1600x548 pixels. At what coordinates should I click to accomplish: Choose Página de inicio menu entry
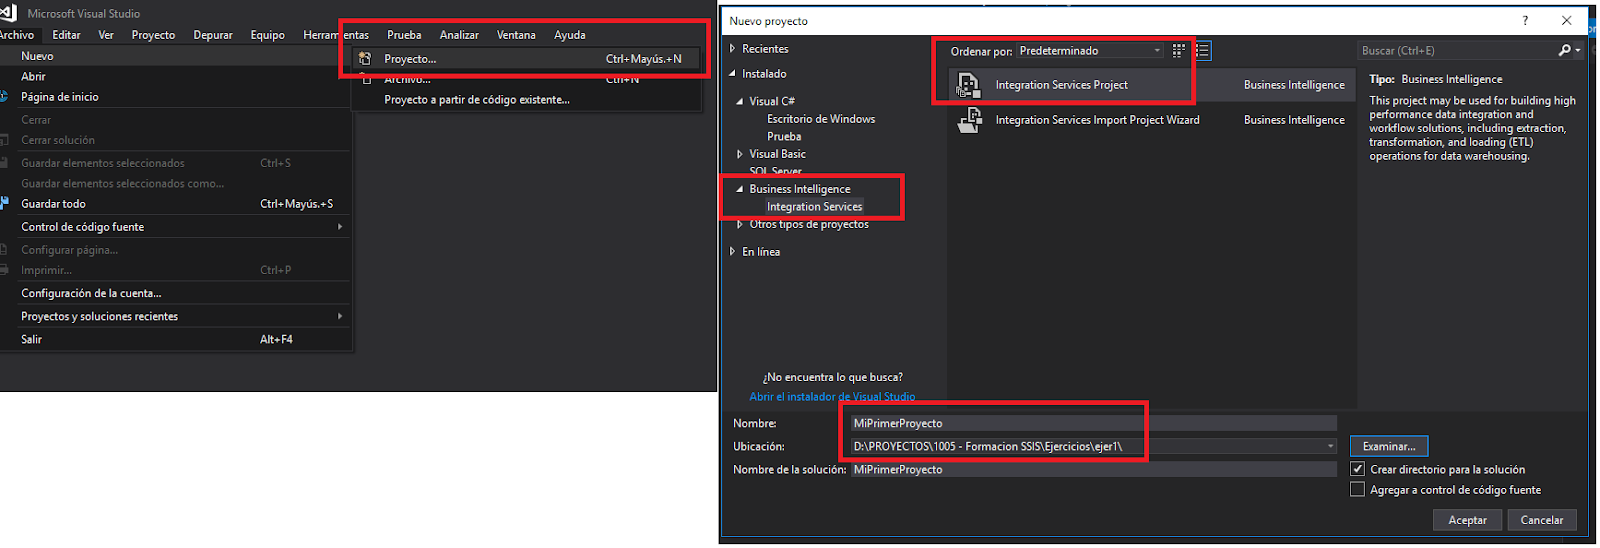[175, 97]
